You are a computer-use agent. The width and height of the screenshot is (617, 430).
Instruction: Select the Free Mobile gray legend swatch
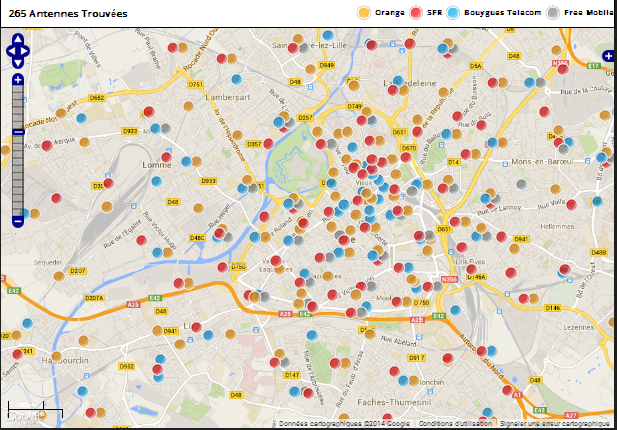tap(553, 13)
